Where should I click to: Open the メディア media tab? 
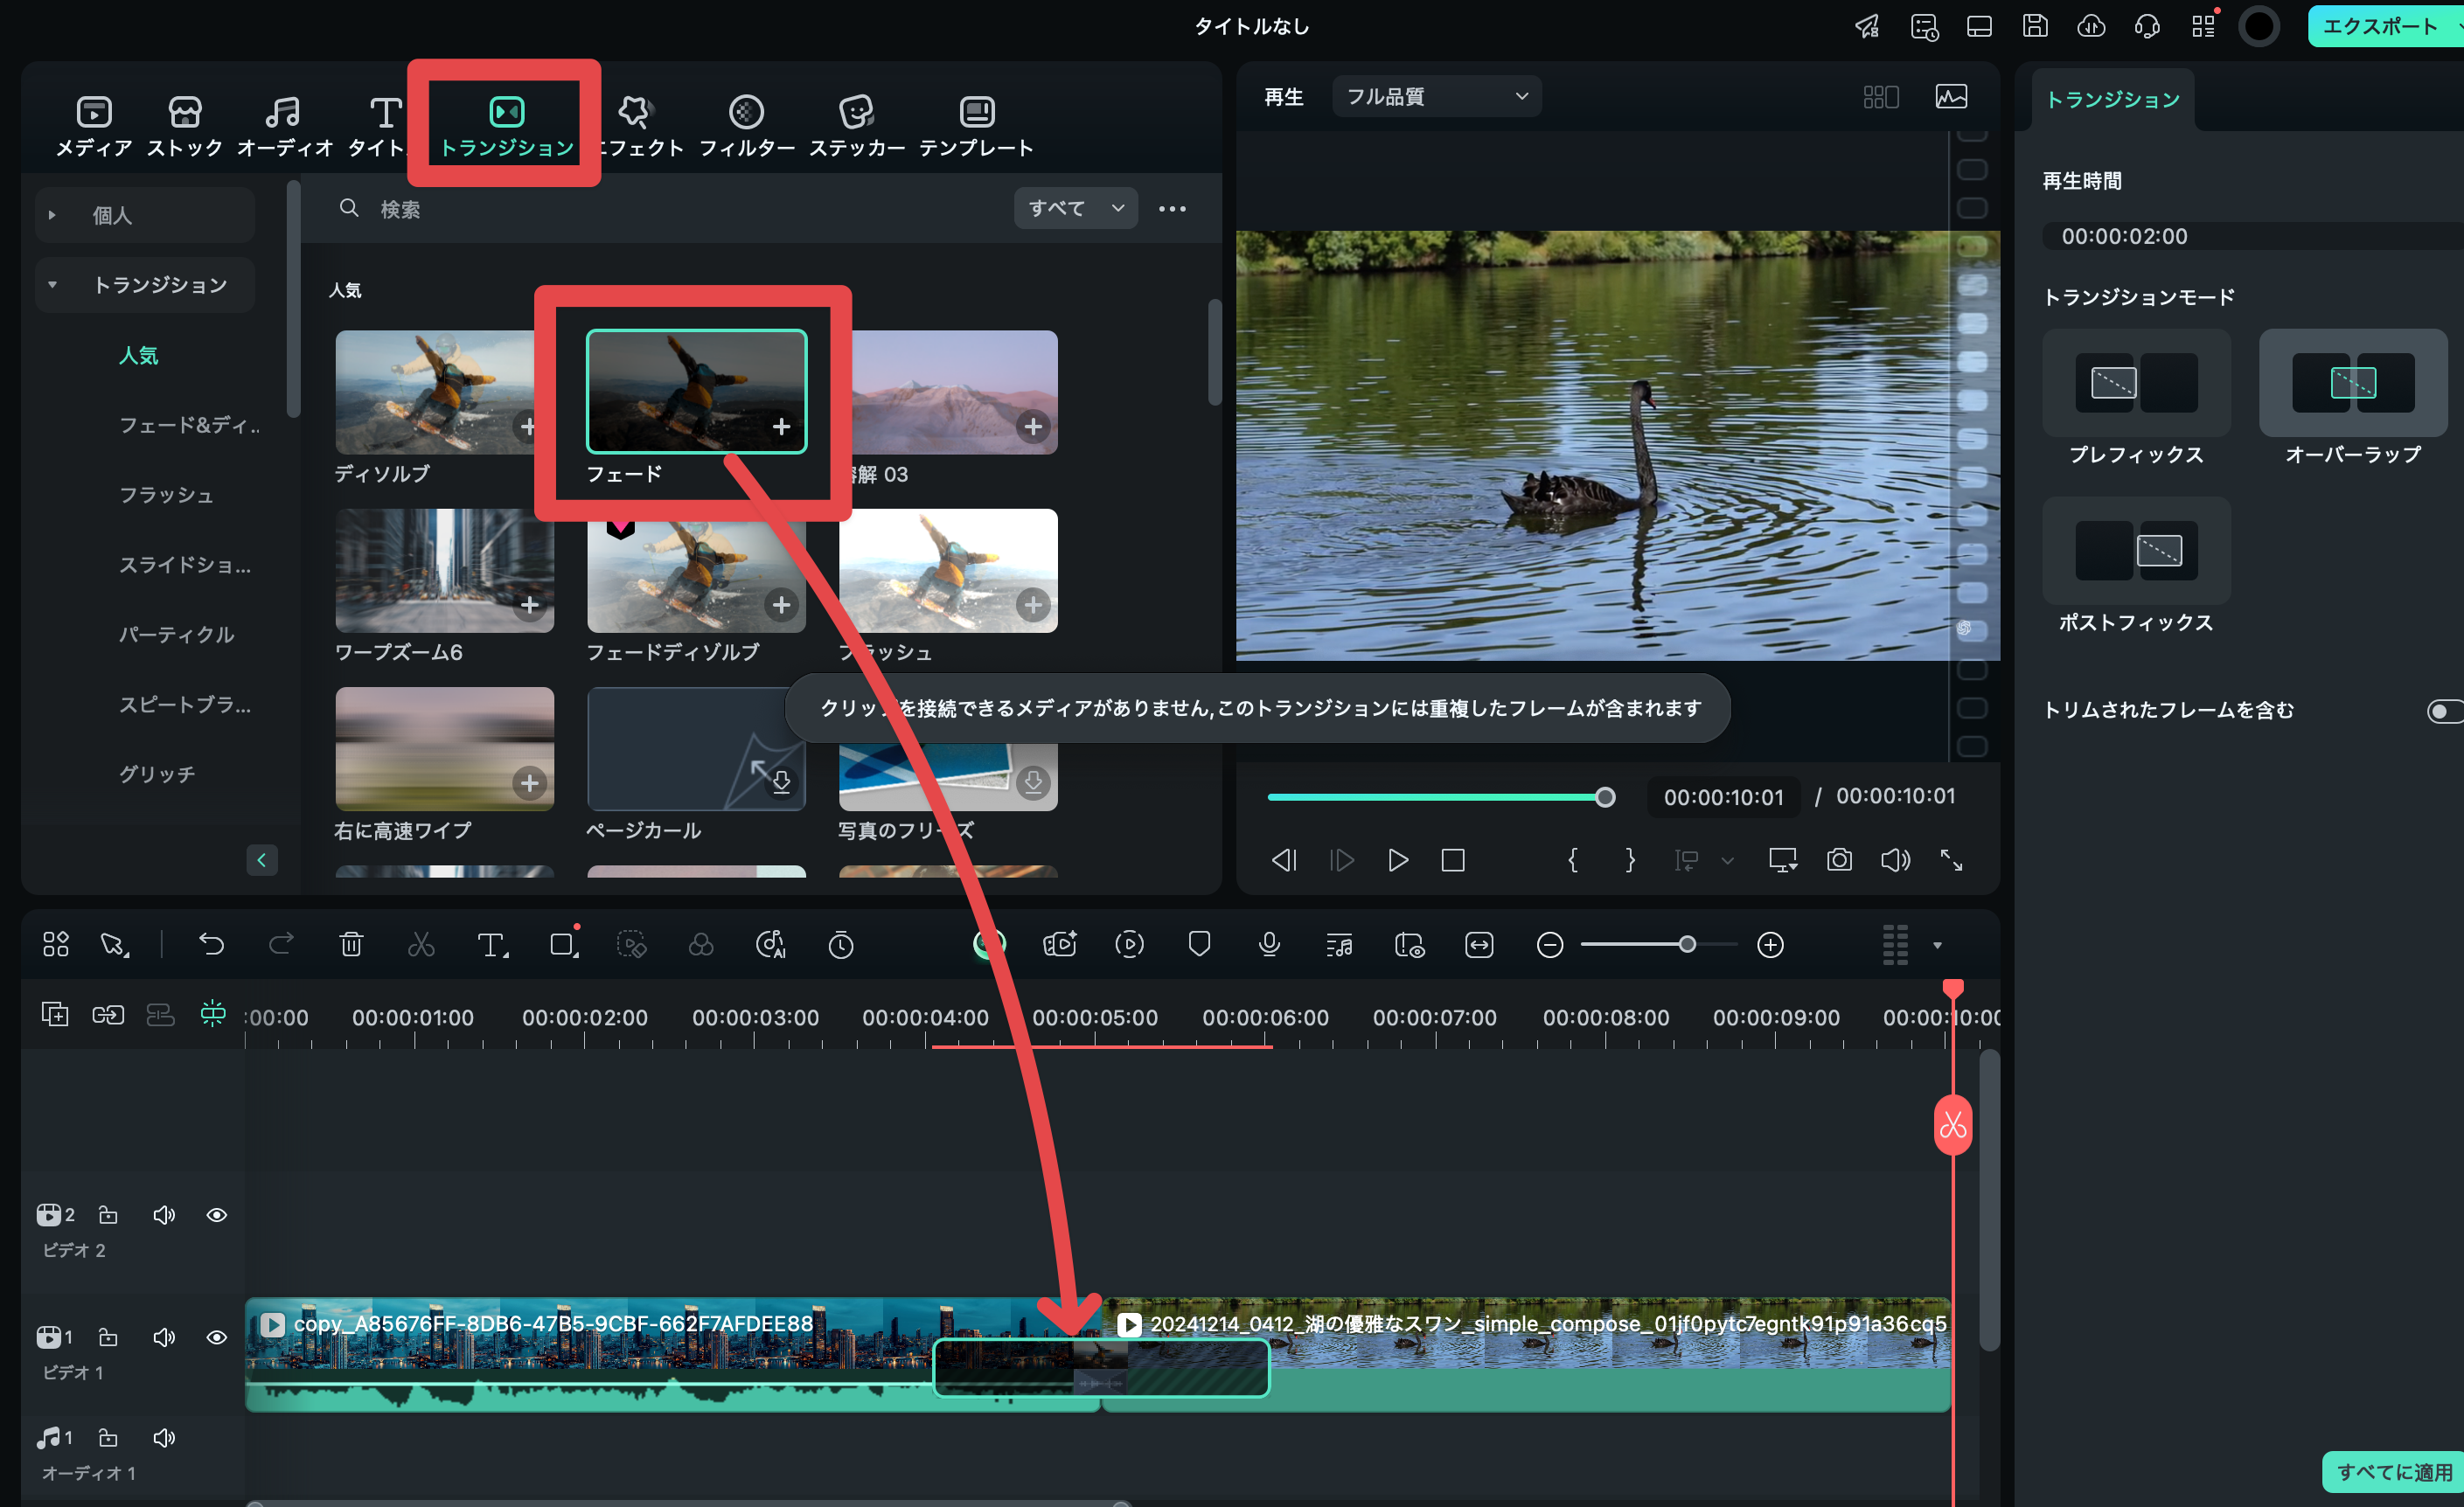tap(94, 126)
